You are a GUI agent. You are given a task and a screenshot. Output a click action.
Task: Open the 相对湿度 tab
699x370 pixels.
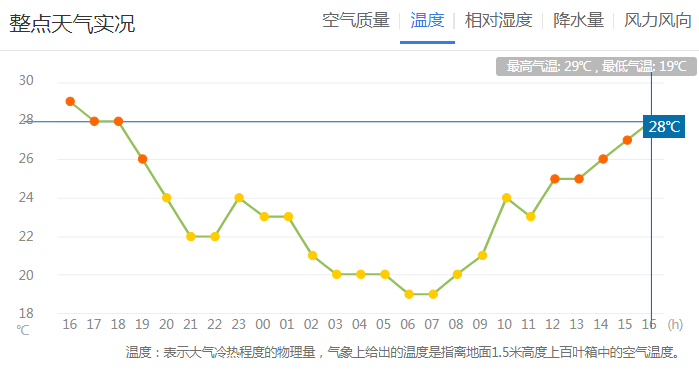498,21
